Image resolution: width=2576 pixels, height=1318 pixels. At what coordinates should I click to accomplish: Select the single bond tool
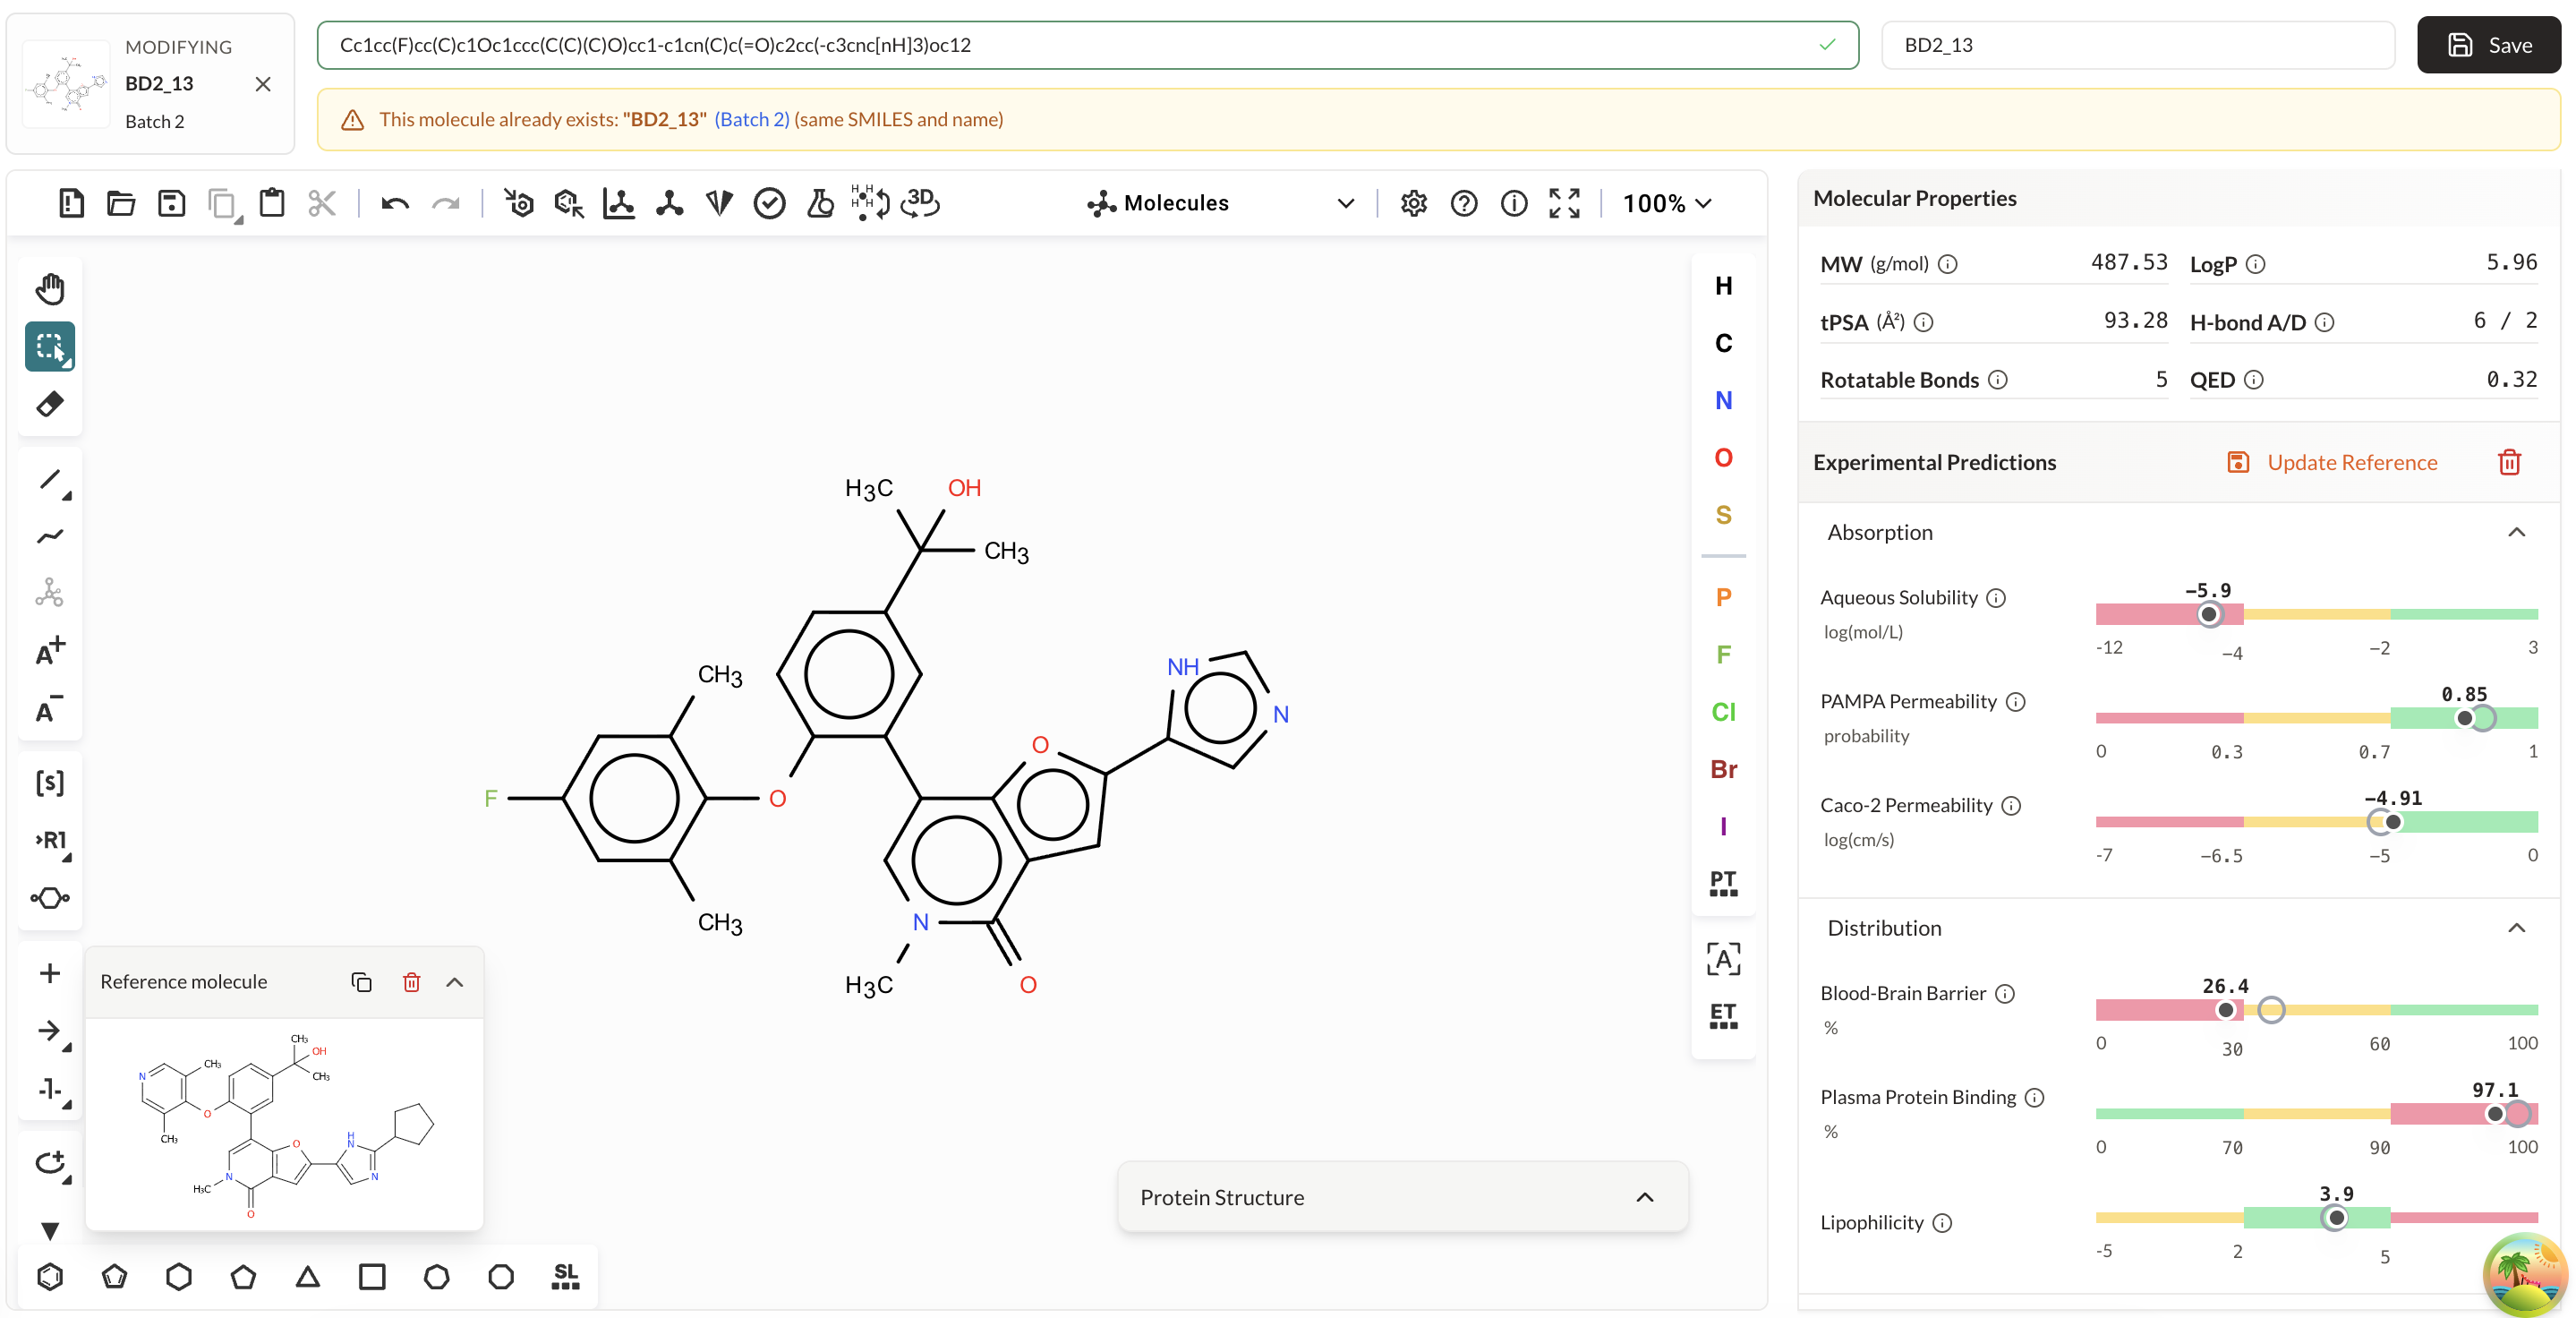point(50,479)
